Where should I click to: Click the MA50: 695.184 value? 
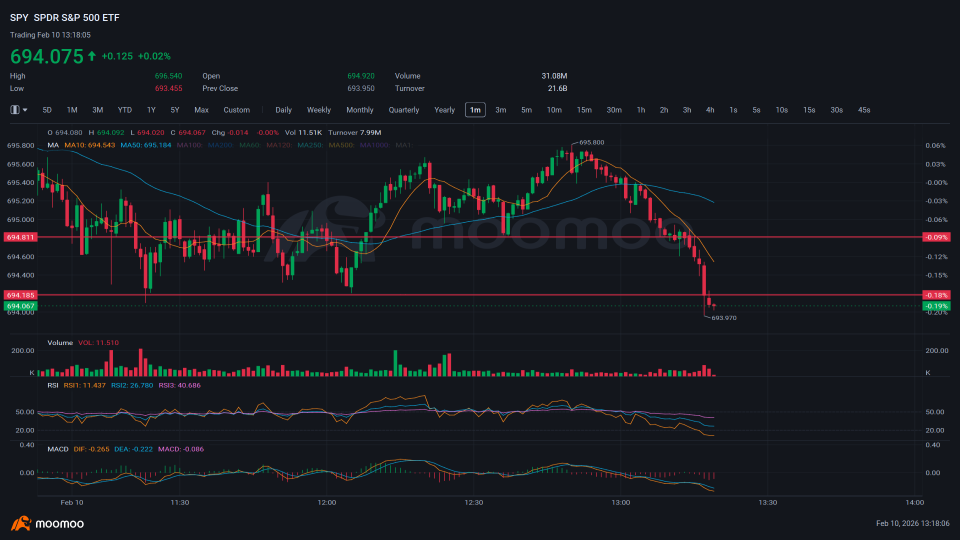coord(146,145)
